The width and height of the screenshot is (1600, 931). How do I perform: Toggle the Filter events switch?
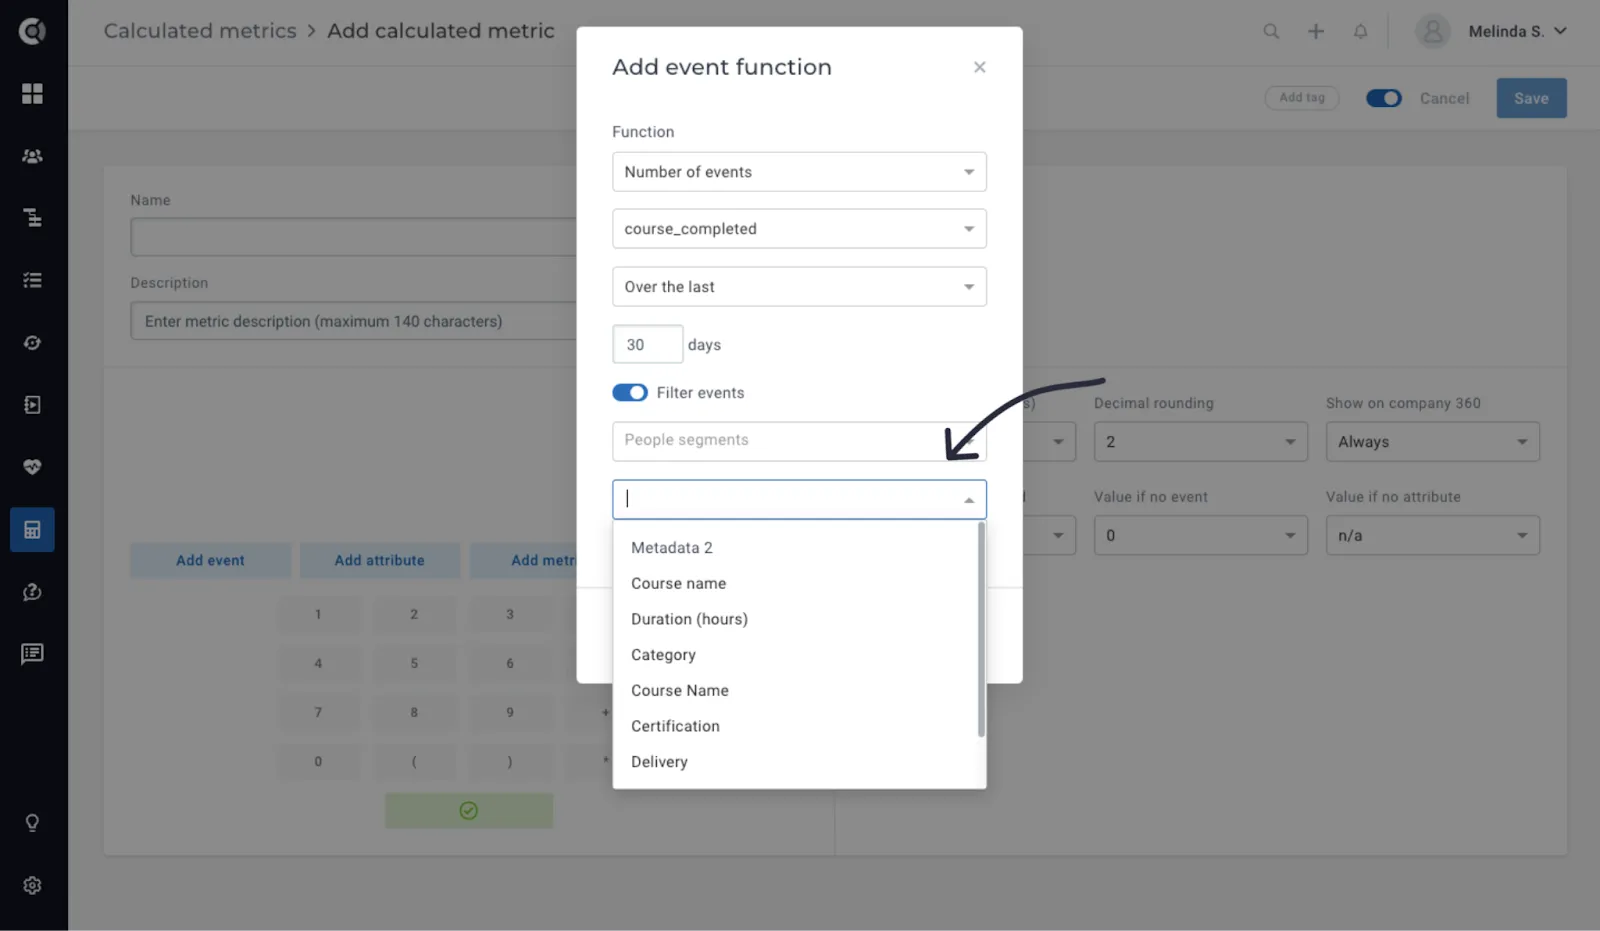630,393
